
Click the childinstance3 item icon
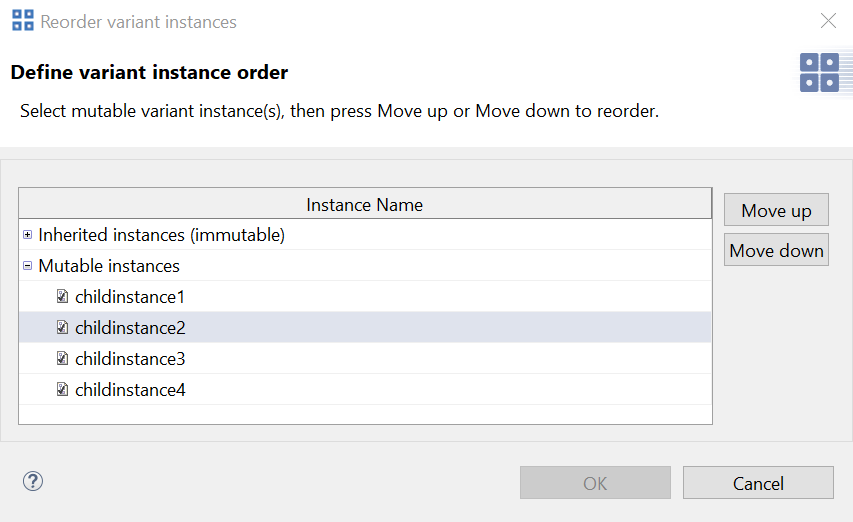[x=62, y=359]
